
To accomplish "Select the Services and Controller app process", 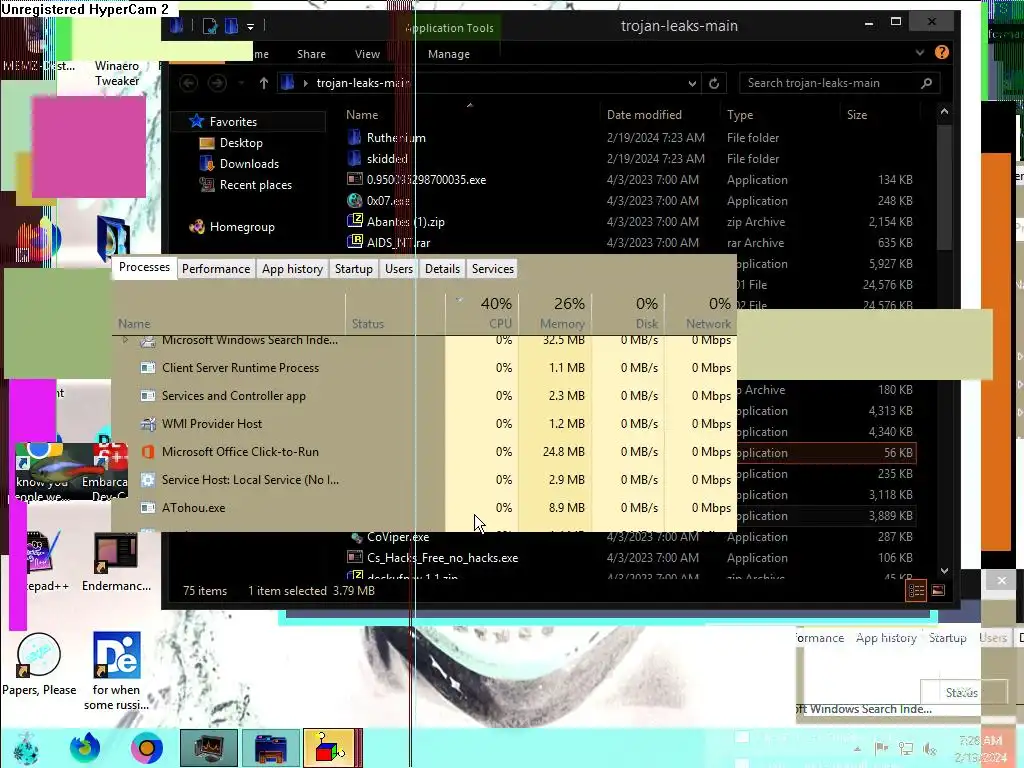I will (x=424, y=396).
